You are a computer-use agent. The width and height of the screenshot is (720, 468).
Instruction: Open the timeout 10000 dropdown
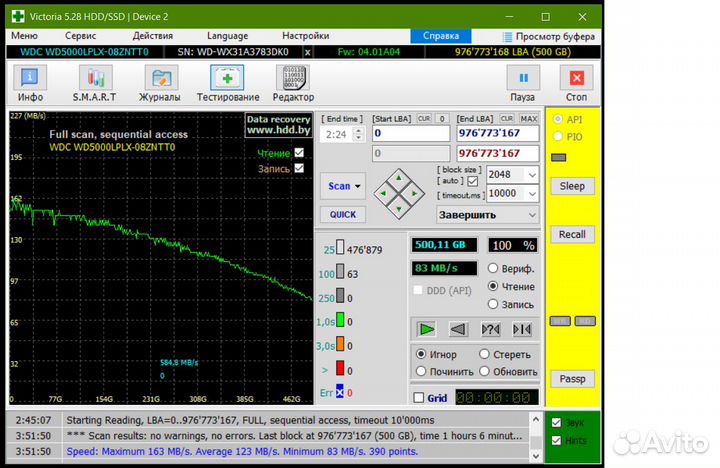pyautogui.click(x=532, y=194)
